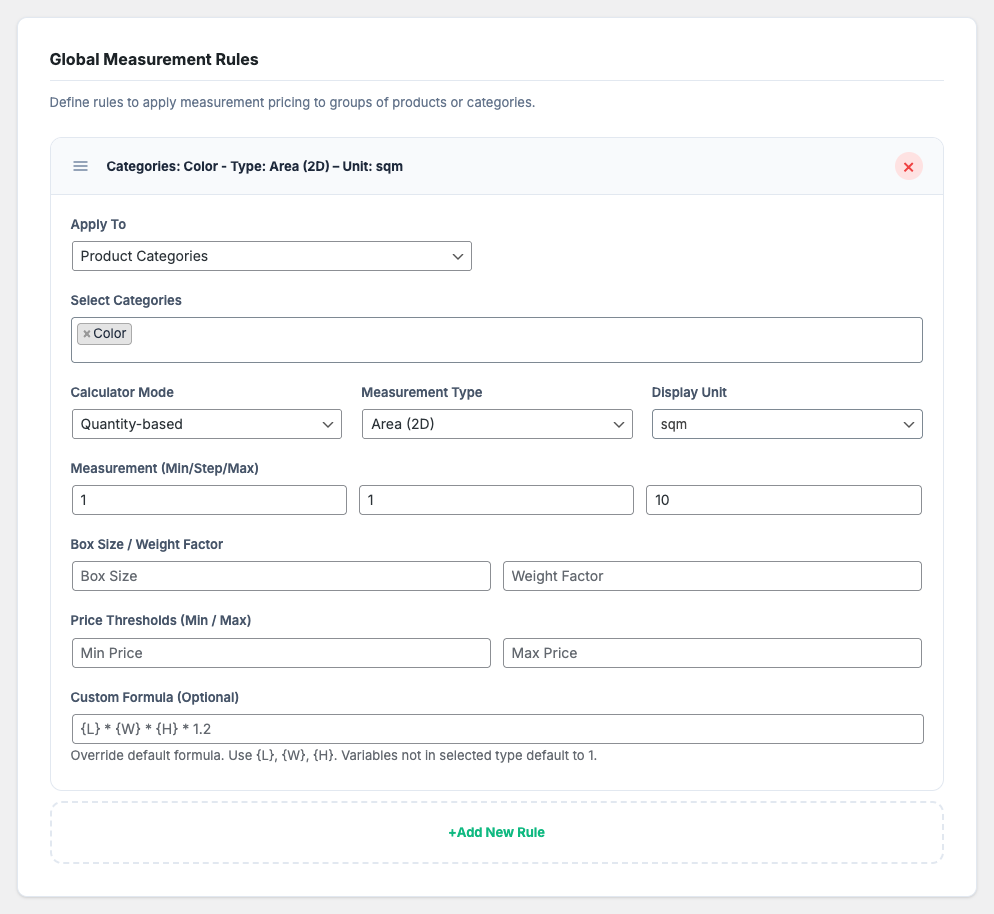Expand the Calculator Mode dropdown
994x914 pixels.
[x=207, y=424]
